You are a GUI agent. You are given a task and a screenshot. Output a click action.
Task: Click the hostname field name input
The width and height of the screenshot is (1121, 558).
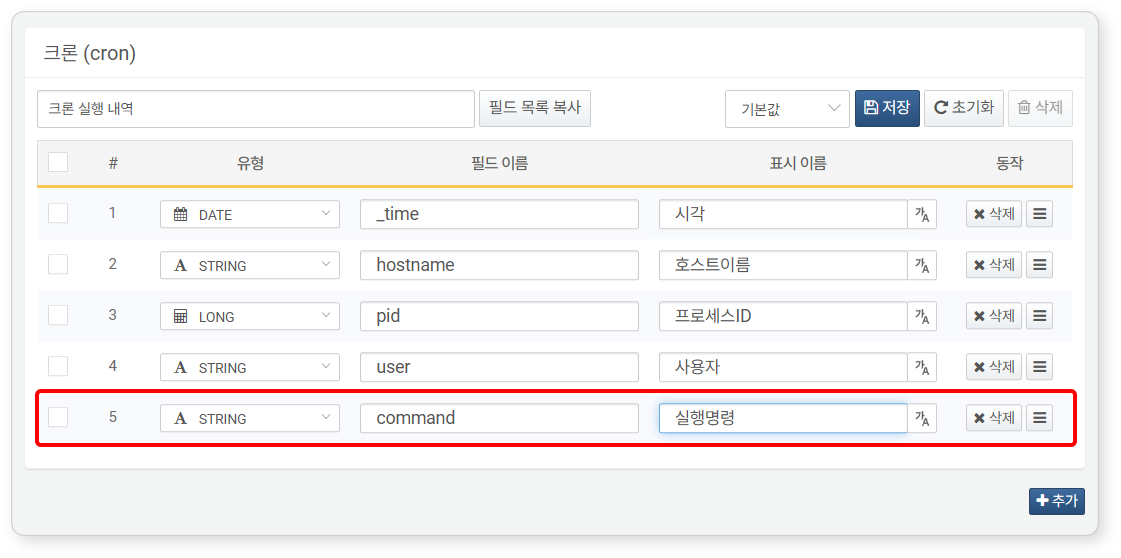(499, 266)
